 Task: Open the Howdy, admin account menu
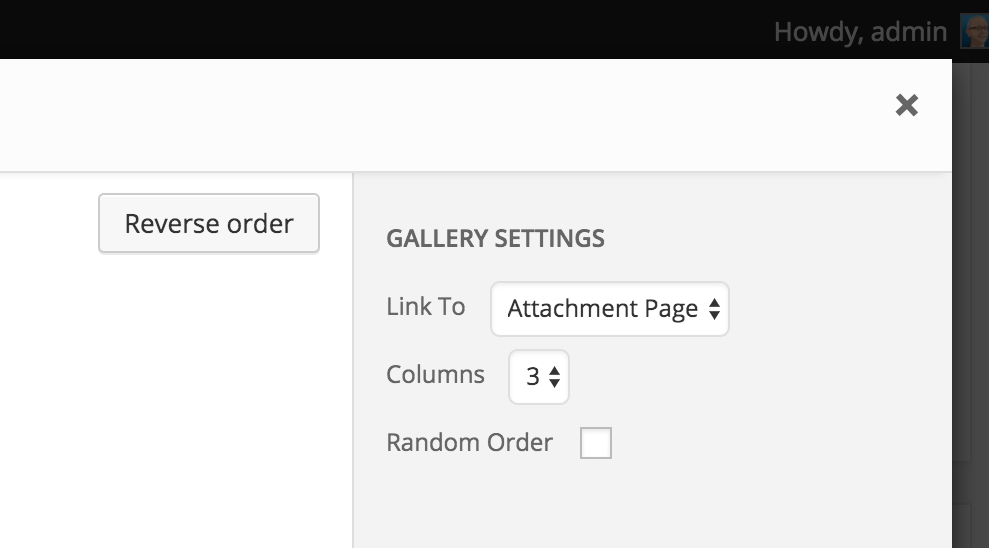click(x=860, y=32)
